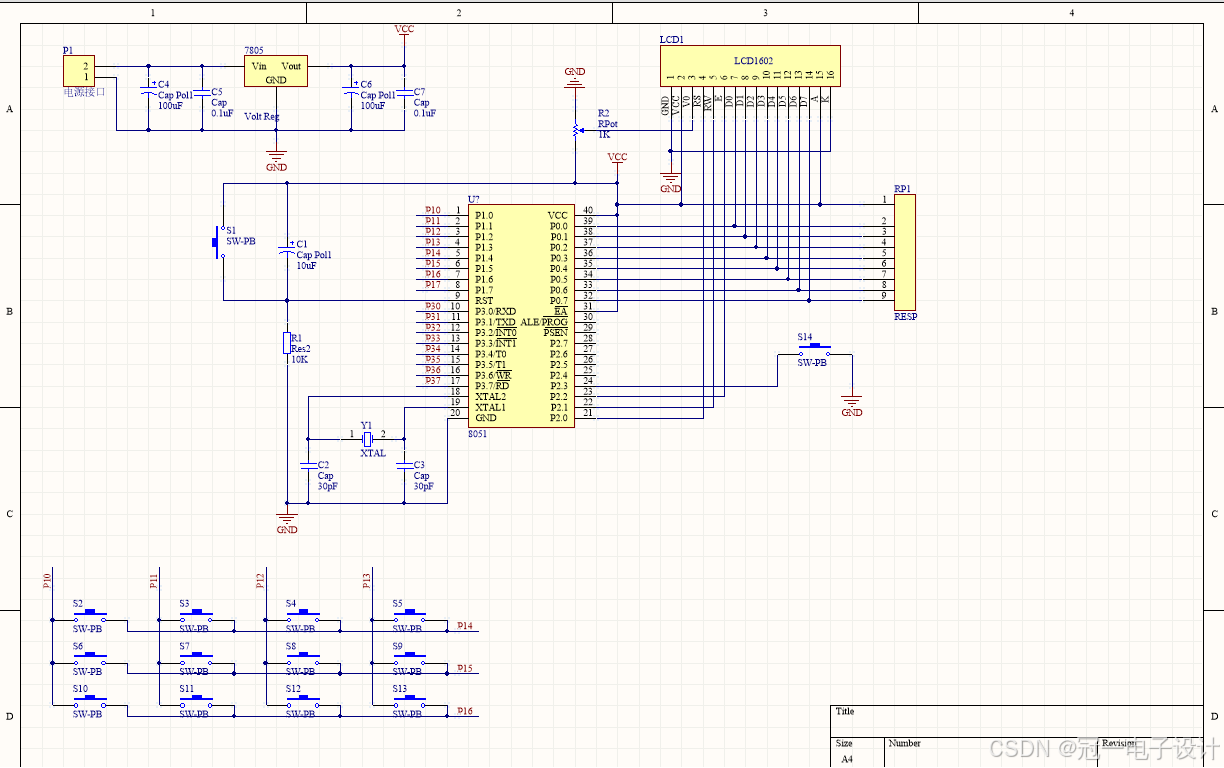This screenshot has width=1224, height=768.
Task: Click the VCC power port above C7
Action: click(x=404, y=32)
